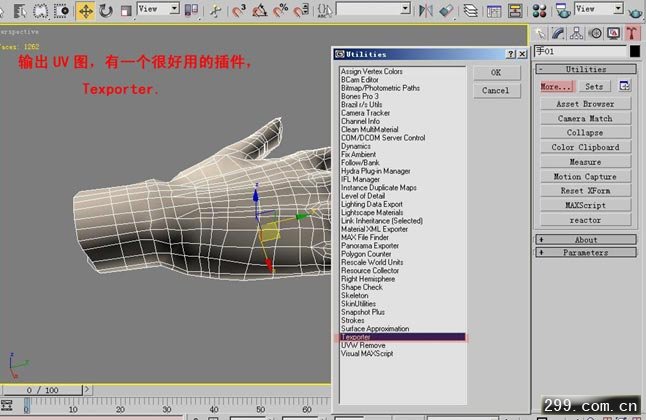This screenshot has height=420, width=646.
Task: Activate Select and Manipulate tool
Action: click(x=215, y=10)
